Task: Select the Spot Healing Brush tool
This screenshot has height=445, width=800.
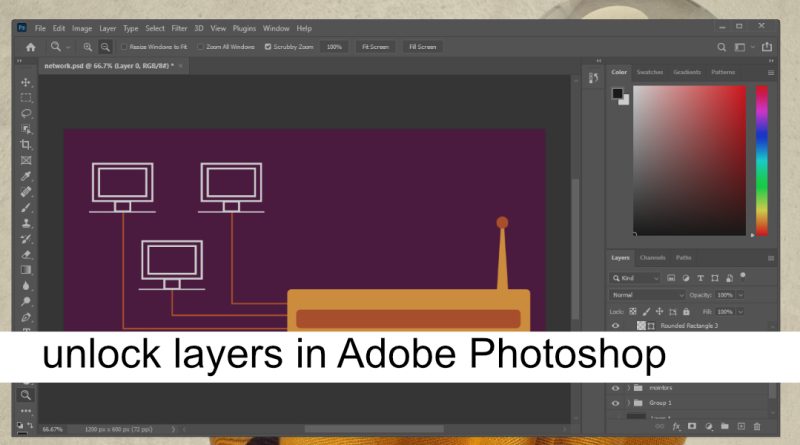Action: [26, 192]
